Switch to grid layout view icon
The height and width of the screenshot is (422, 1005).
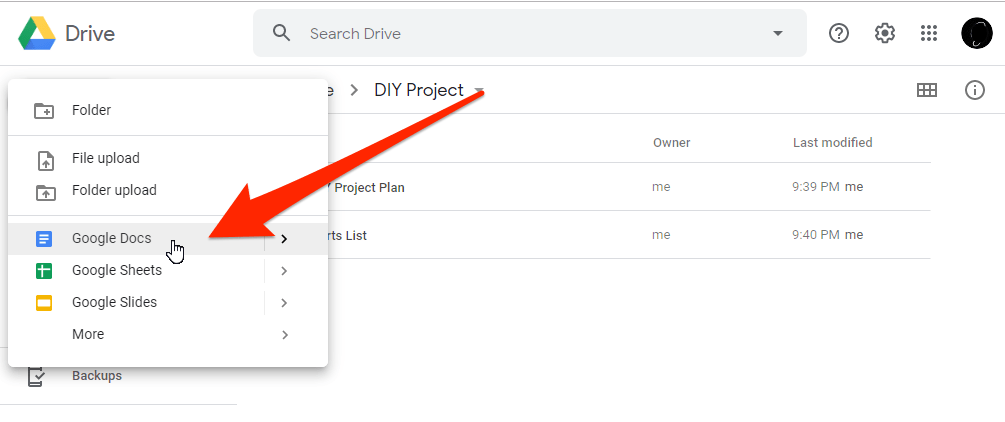point(927,90)
